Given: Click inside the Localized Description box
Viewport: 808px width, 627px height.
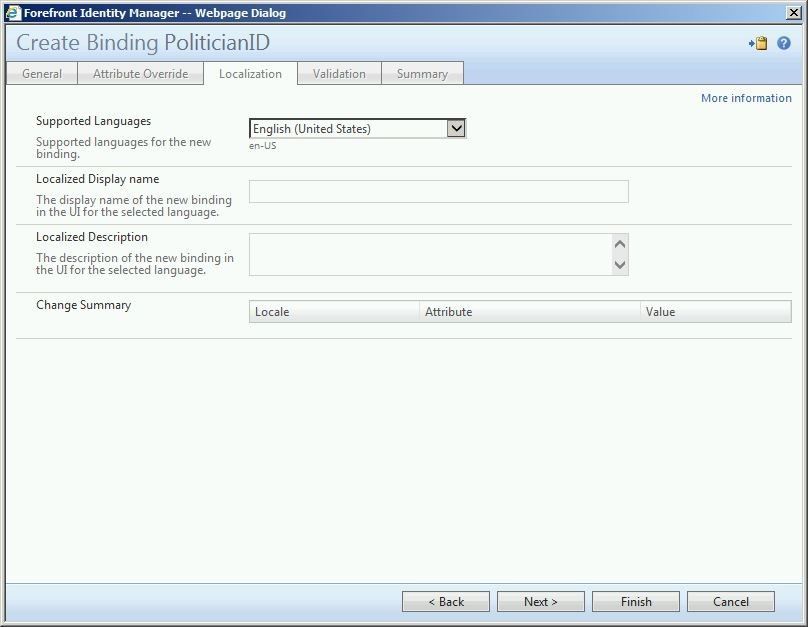Looking at the screenshot, I should click(431, 255).
